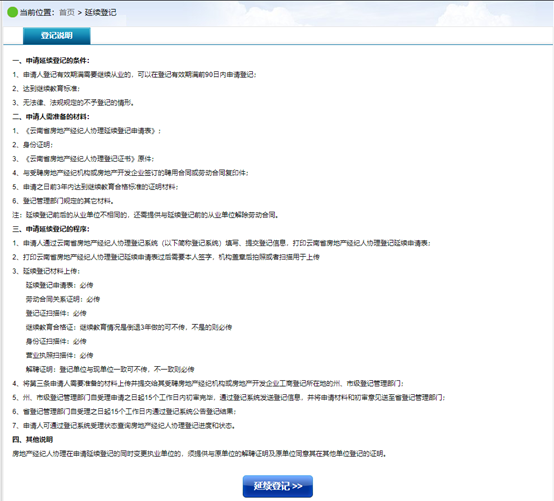Click the 延续登记 >> button
Viewport: 554px width, 501px height.
(x=278, y=486)
